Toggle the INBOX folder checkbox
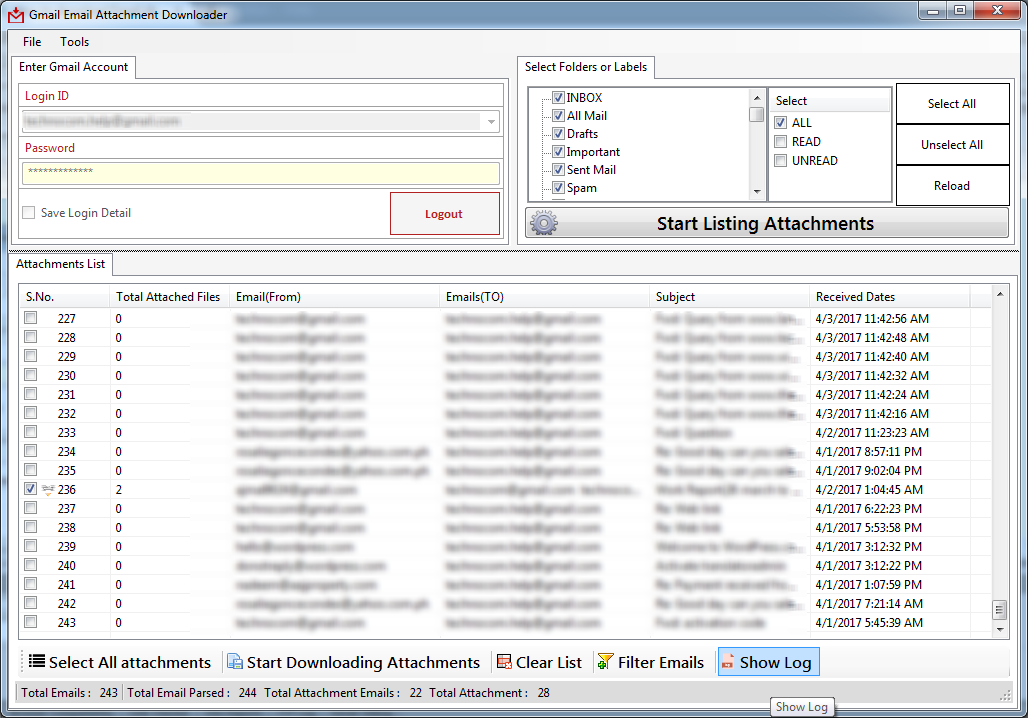 (x=559, y=98)
